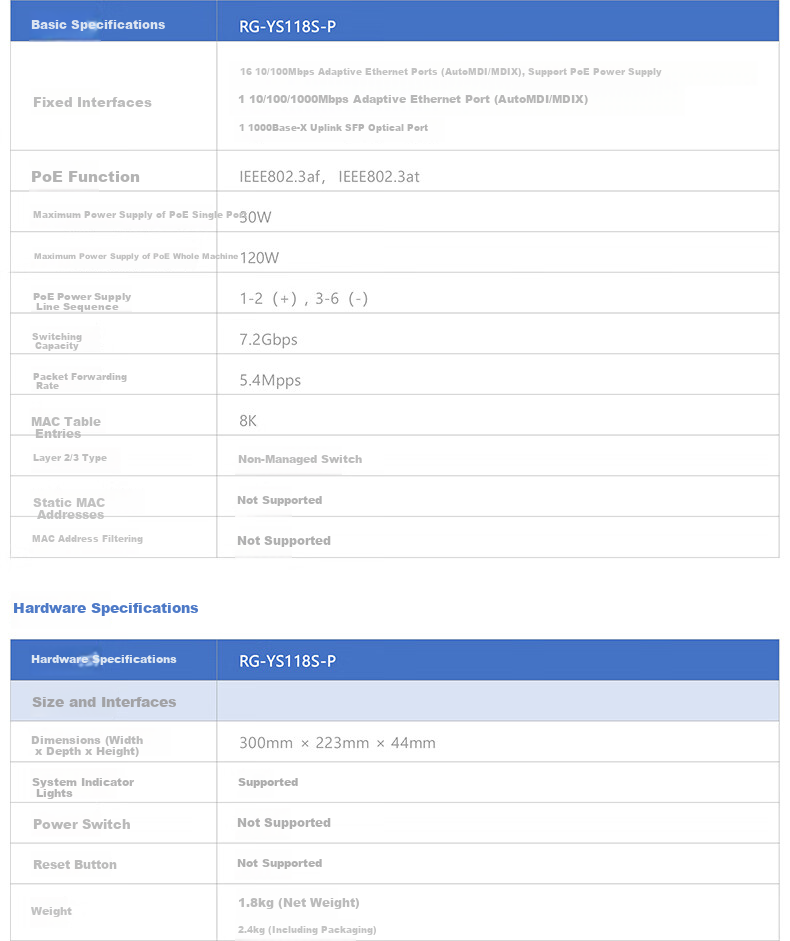Viewport: 790px width, 941px height.
Task: Click the '30W' value
Action: (255, 217)
